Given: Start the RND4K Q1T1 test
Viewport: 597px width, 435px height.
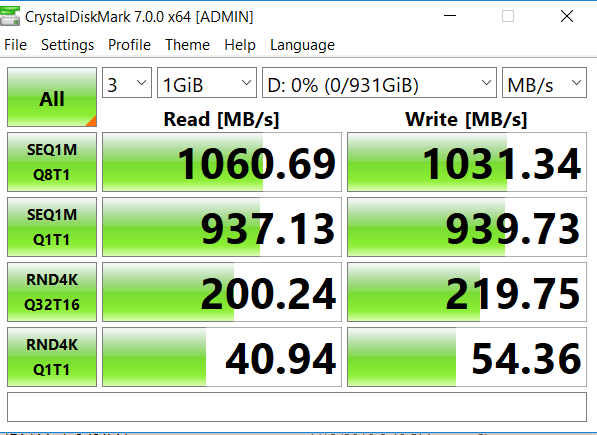Looking at the screenshot, I should point(52,357).
